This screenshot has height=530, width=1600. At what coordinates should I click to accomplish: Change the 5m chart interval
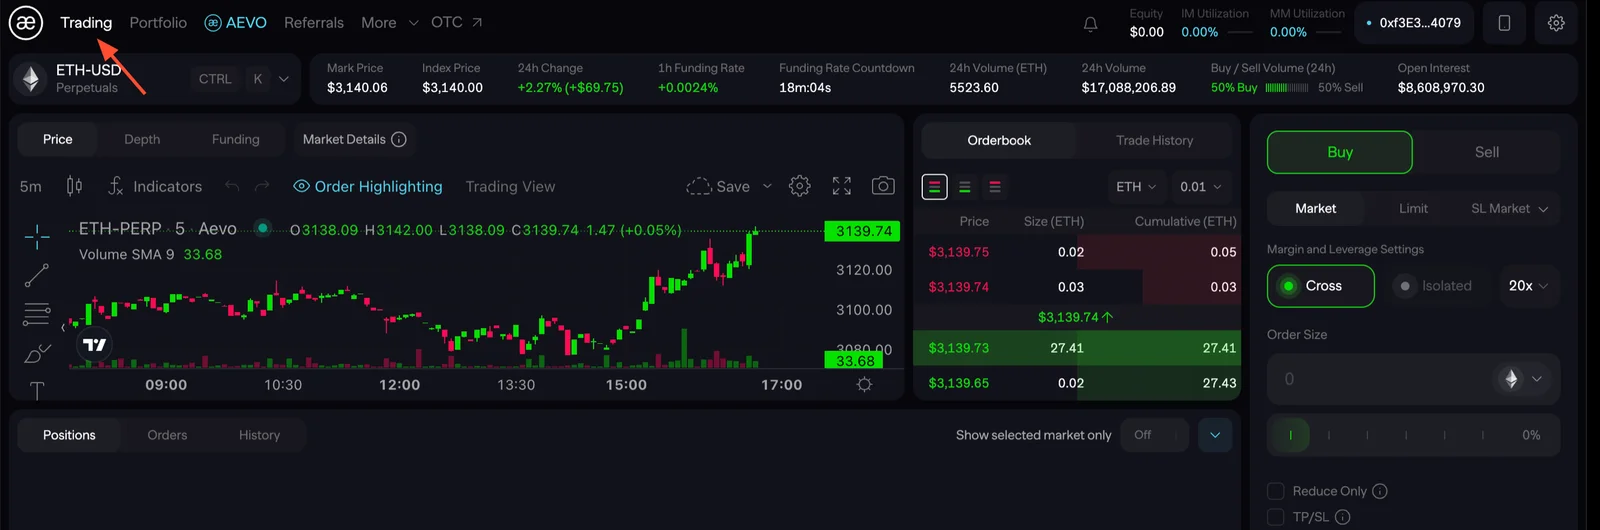[x=31, y=186]
